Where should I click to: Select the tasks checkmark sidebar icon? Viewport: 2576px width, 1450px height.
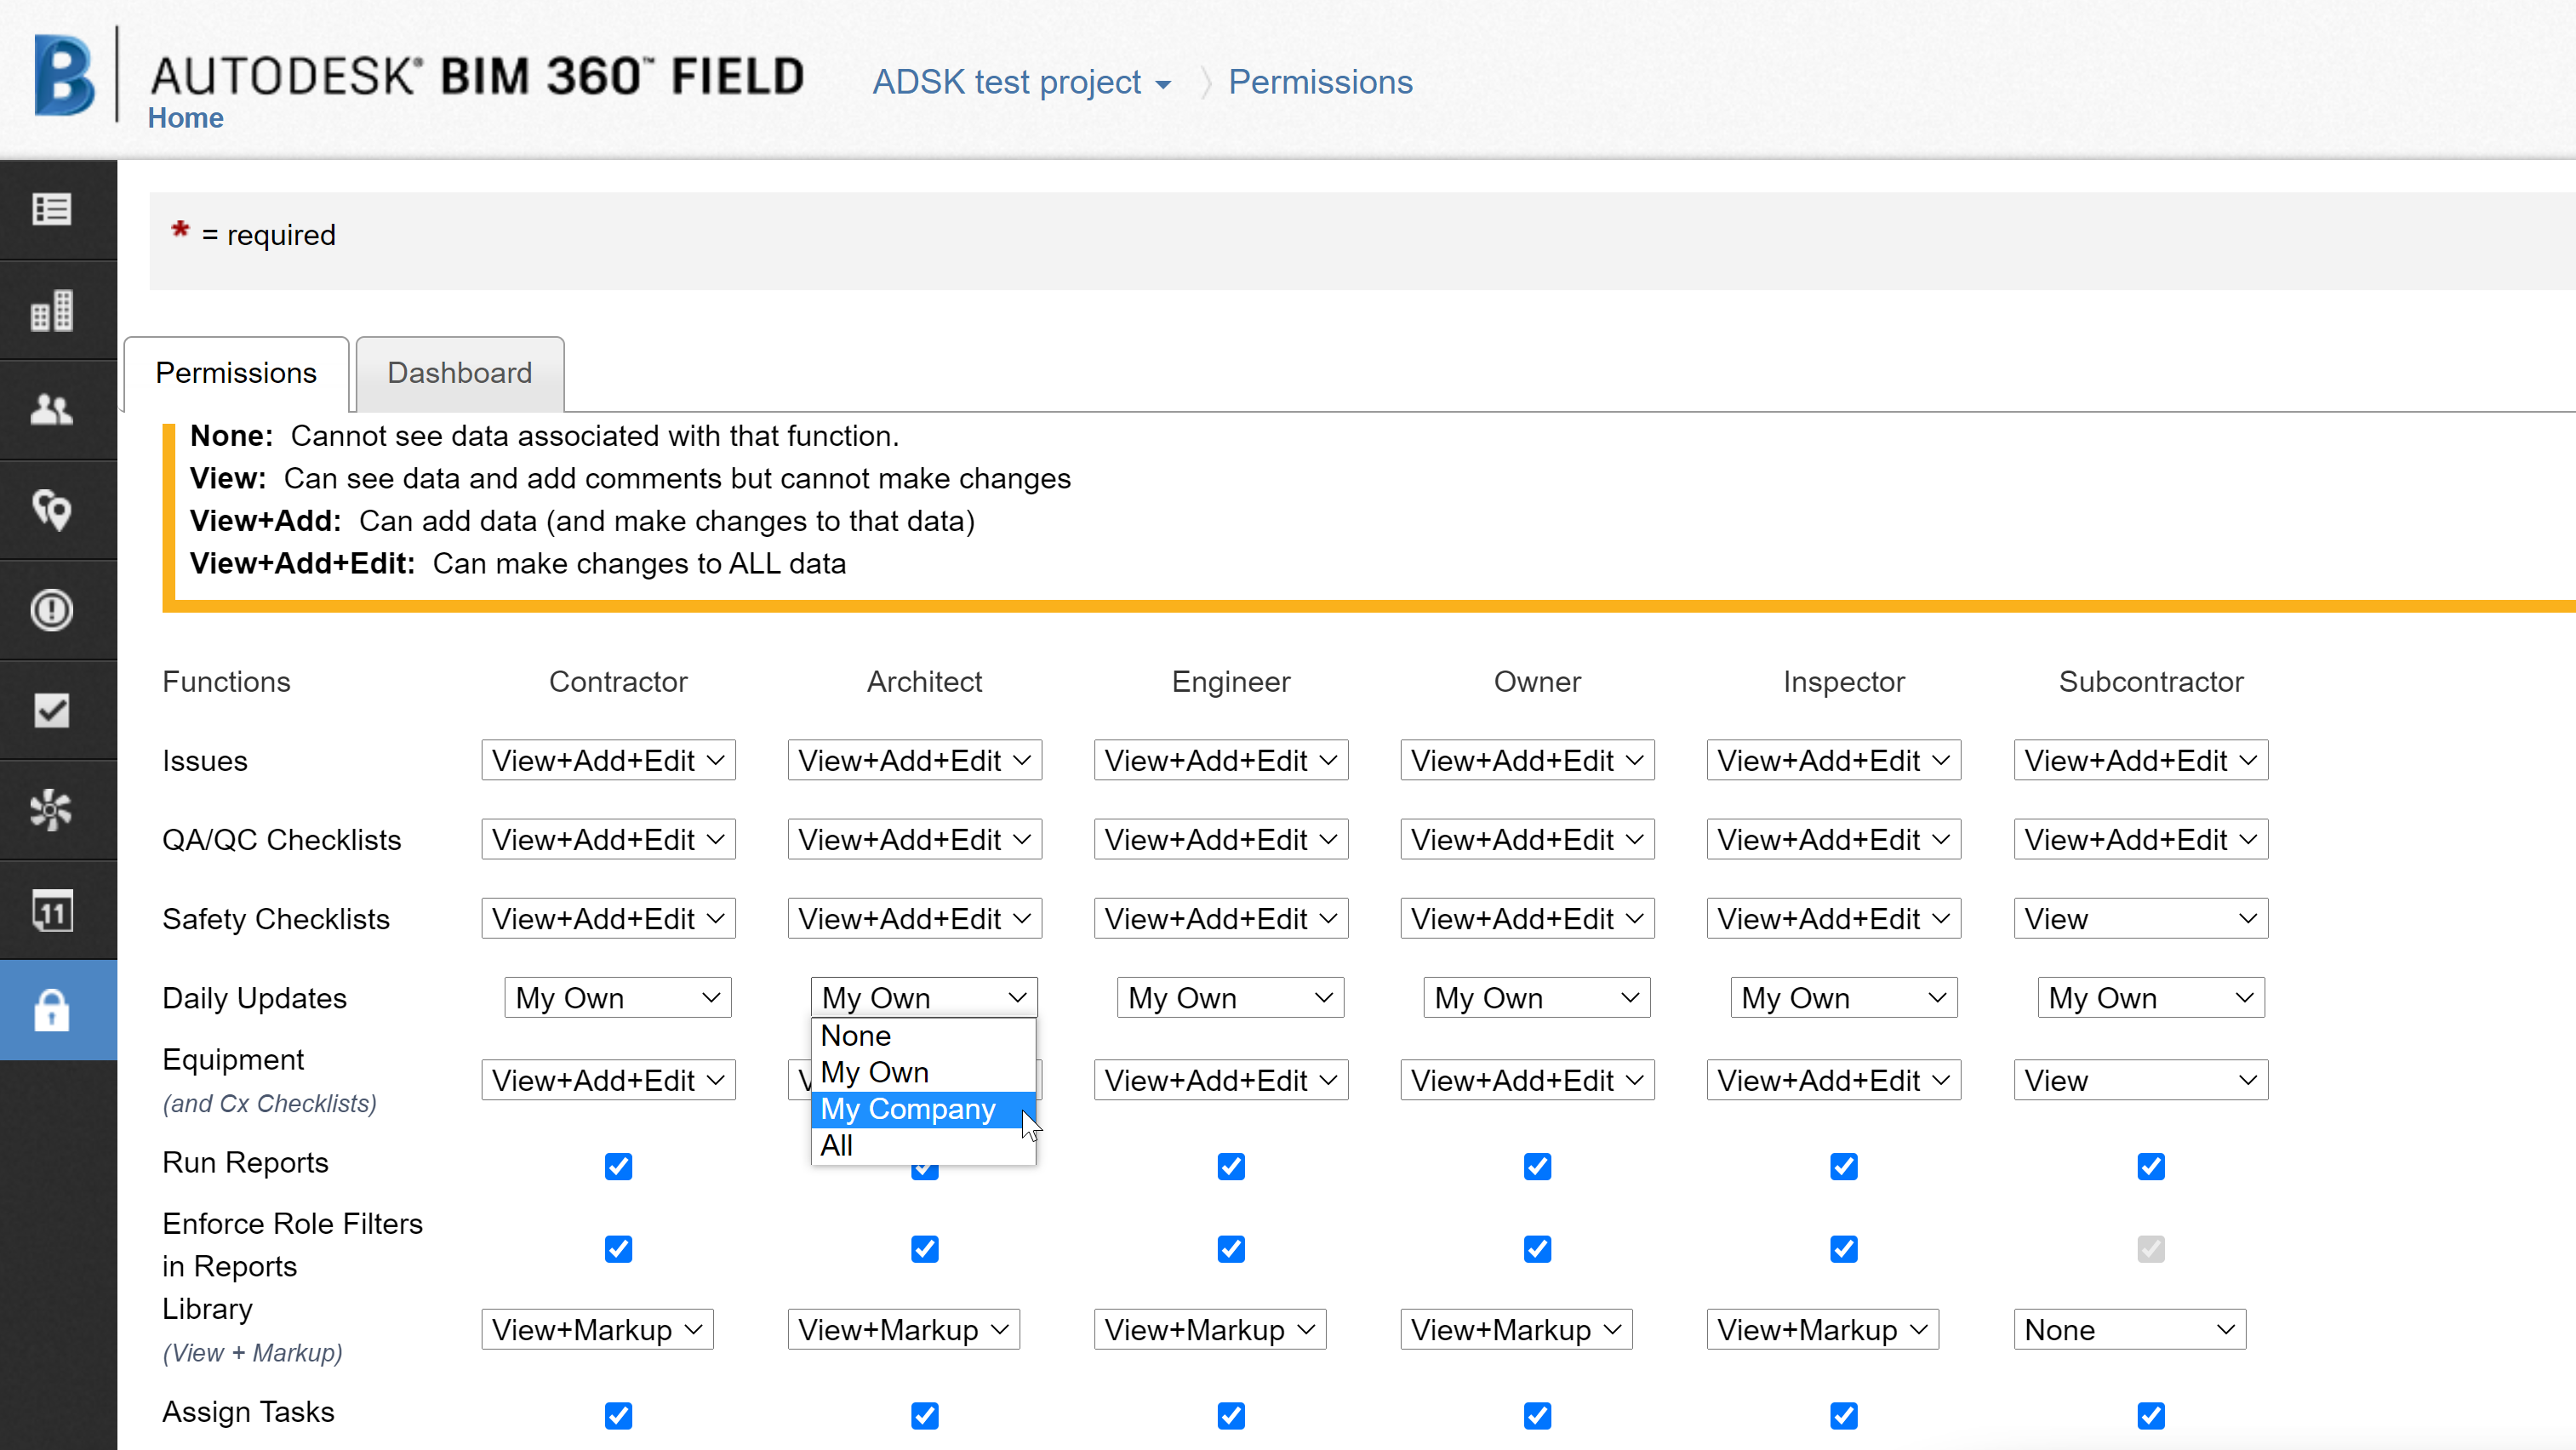(x=51, y=710)
